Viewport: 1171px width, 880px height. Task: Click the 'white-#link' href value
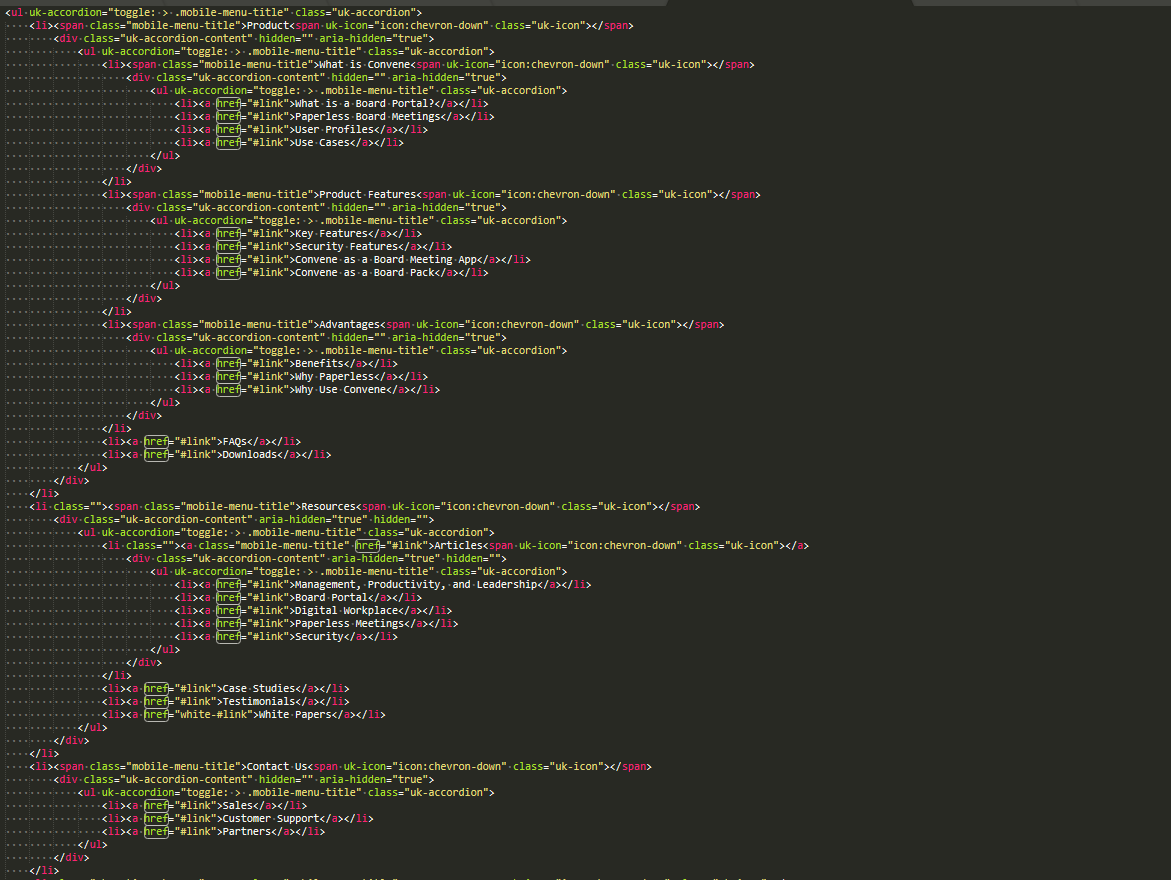(x=213, y=715)
